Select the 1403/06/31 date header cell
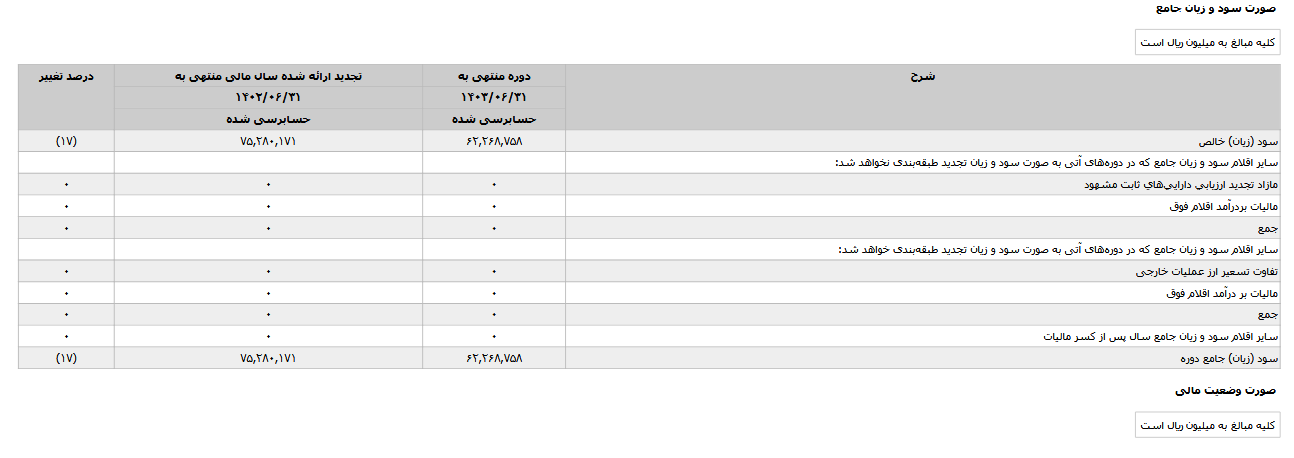Viewport: 1294px width, 458px height. tap(494, 97)
